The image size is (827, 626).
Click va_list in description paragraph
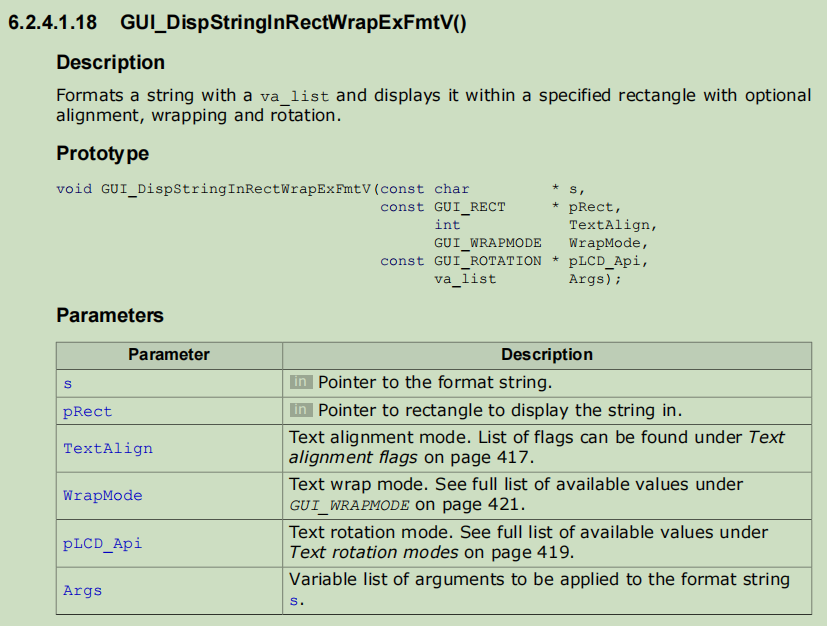(294, 96)
